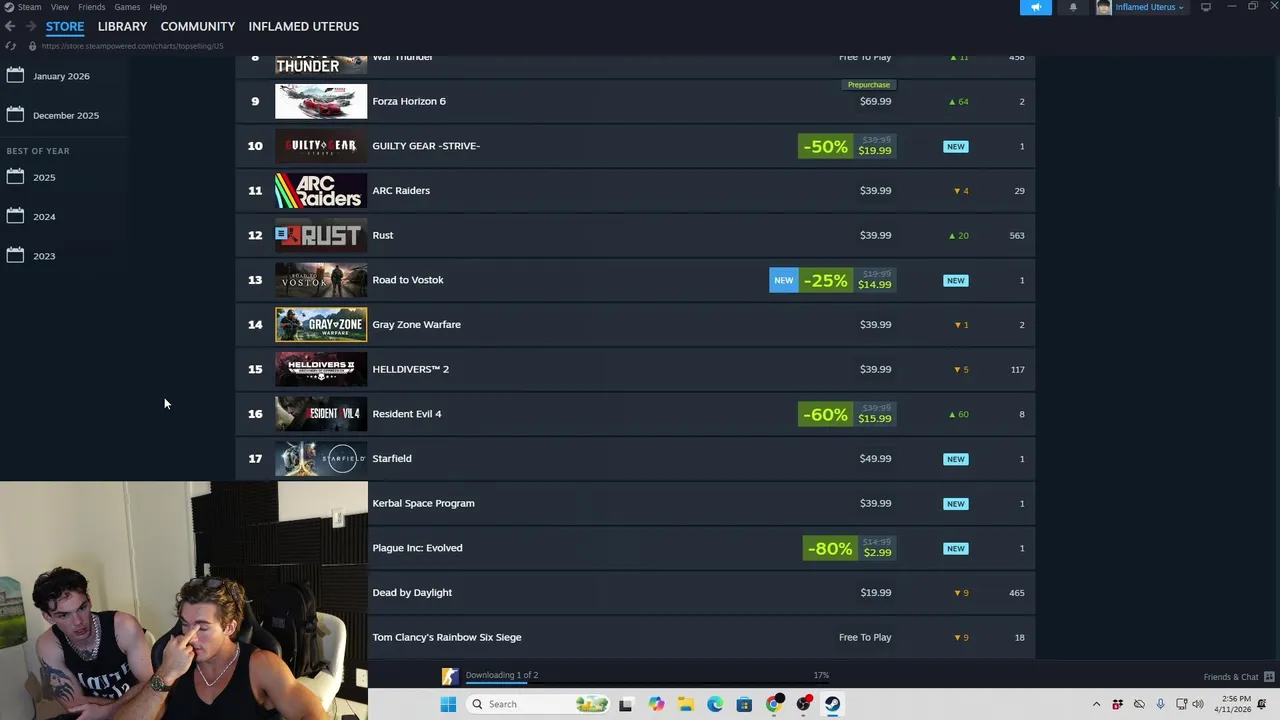The image size is (1280, 720).
Task: Click the Forza Horizon 6 thumbnail
Action: pyautogui.click(x=321, y=101)
